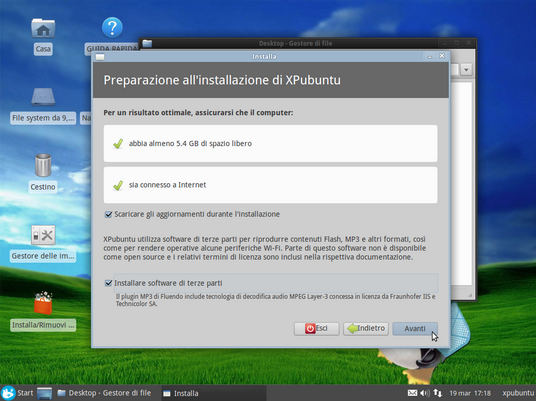
Task: Click the mail envelope tray icon
Action: [x=412, y=393]
